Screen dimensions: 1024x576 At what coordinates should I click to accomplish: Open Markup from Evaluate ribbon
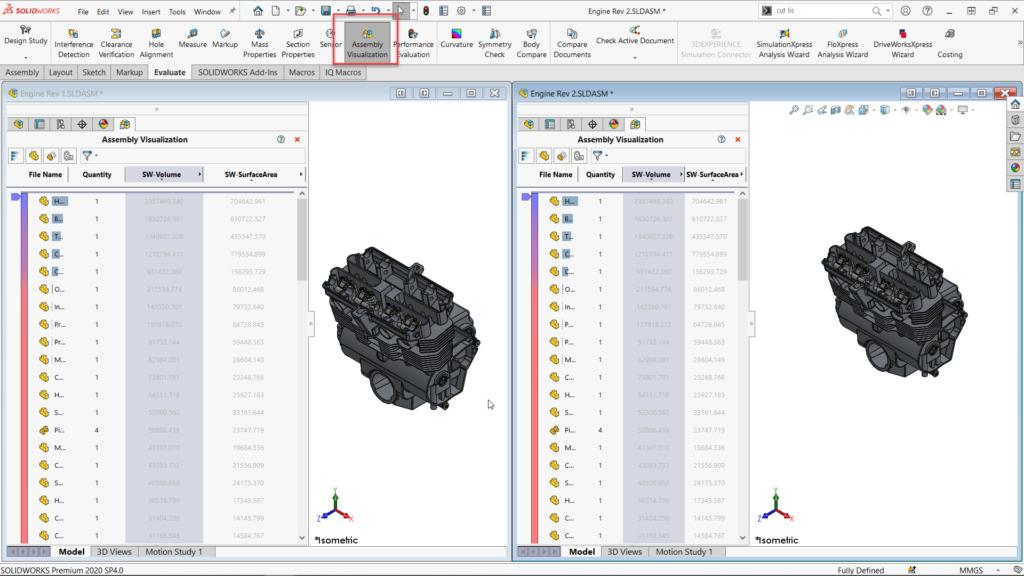(x=225, y=39)
